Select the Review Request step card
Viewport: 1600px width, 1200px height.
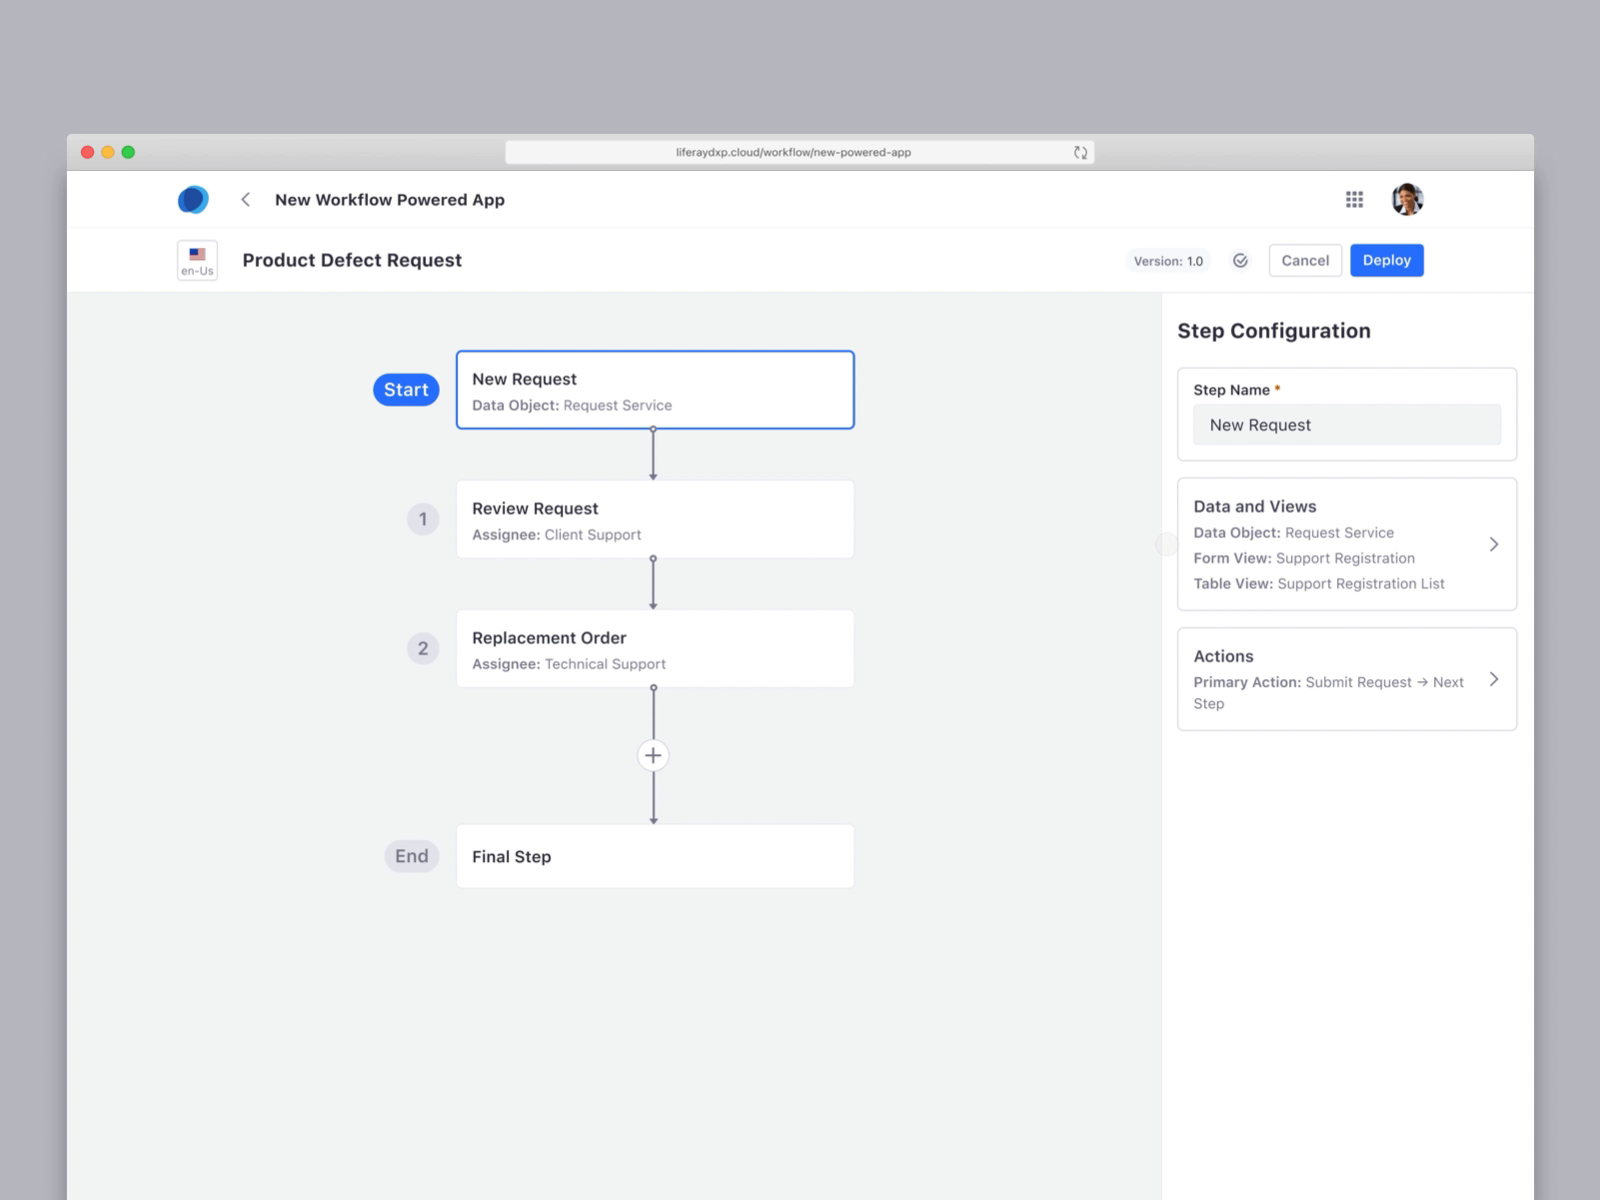(x=654, y=519)
